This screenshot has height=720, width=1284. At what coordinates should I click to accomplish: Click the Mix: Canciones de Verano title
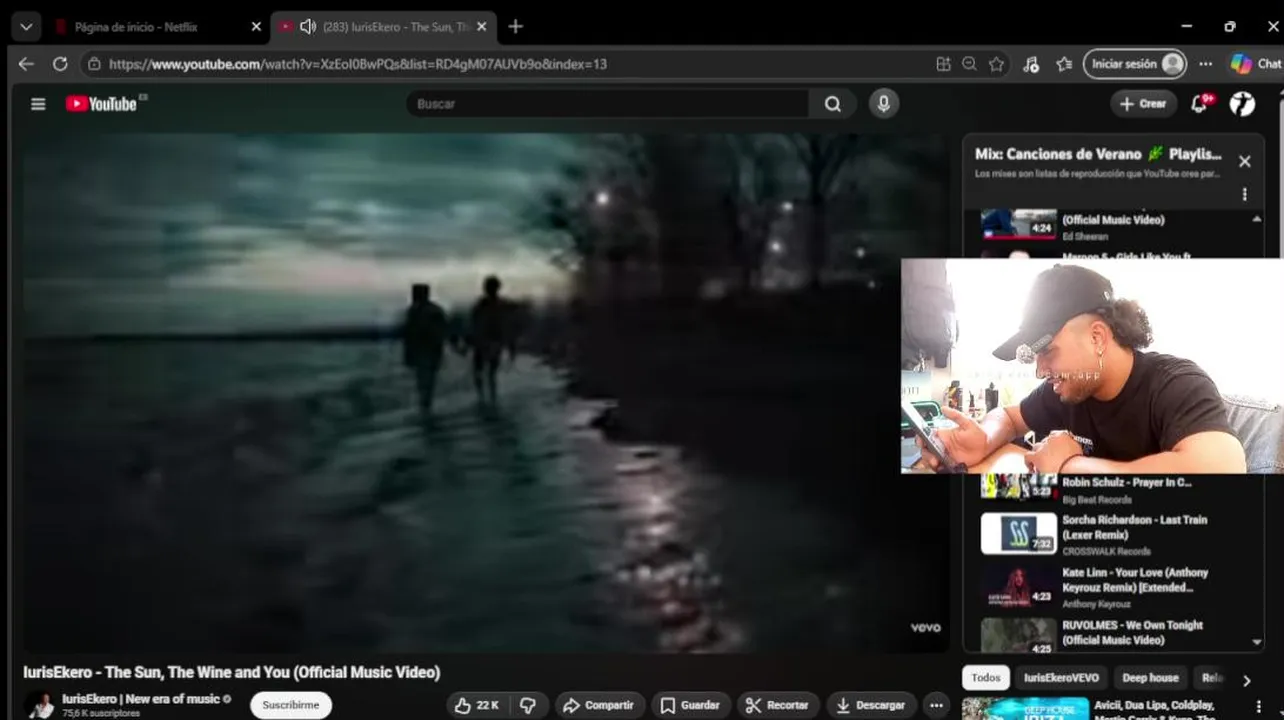1098,154
